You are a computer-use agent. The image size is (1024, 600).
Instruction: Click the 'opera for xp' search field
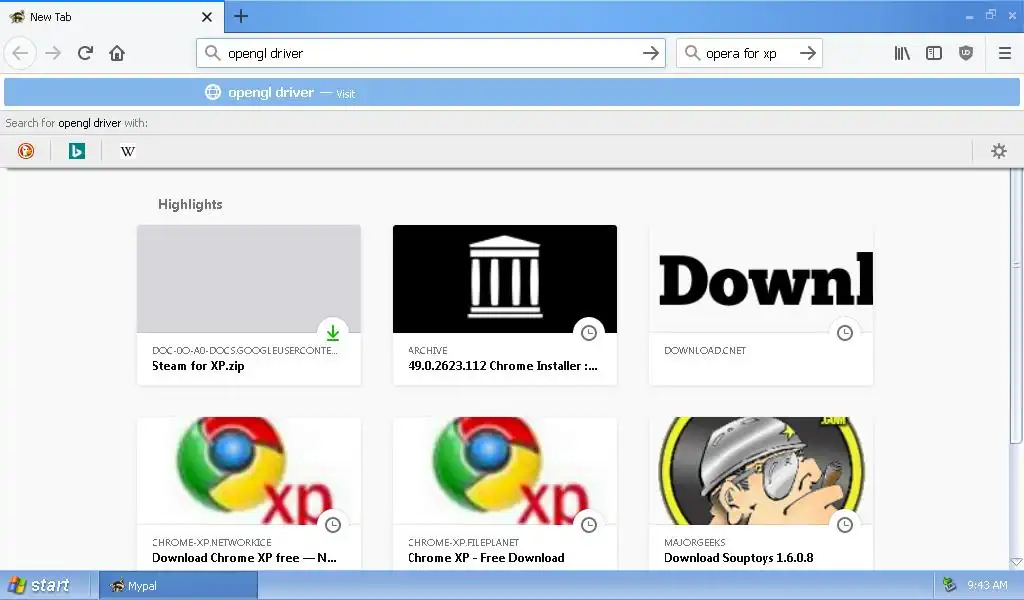point(749,53)
